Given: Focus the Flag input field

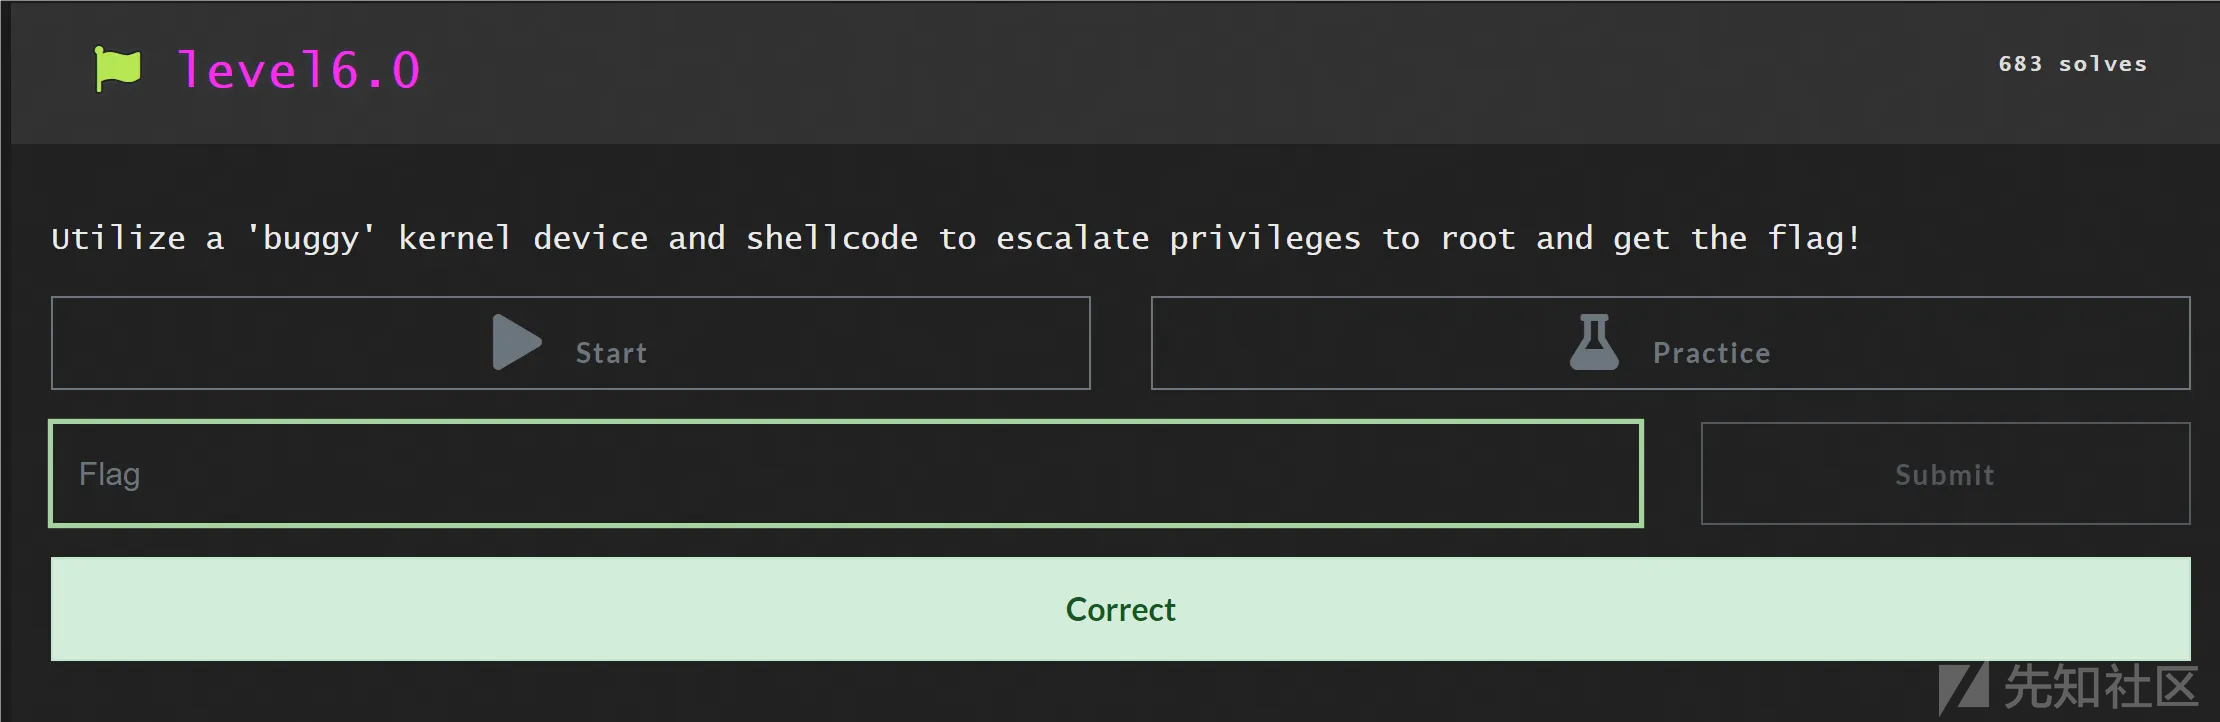Looking at the screenshot, I should [x=846, y=474].
